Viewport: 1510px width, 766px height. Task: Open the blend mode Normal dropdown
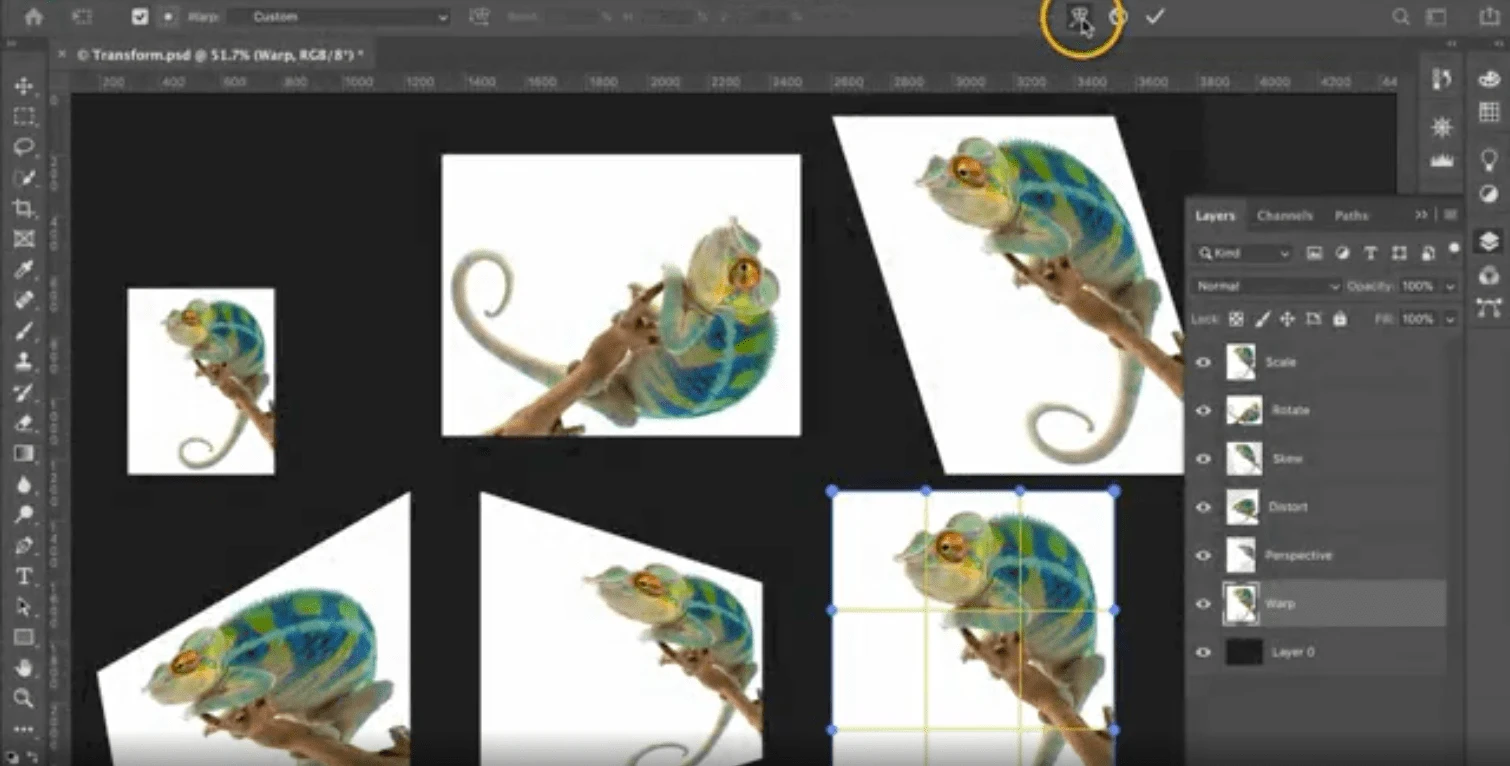pyautogui.click(x=1267, y=286)
